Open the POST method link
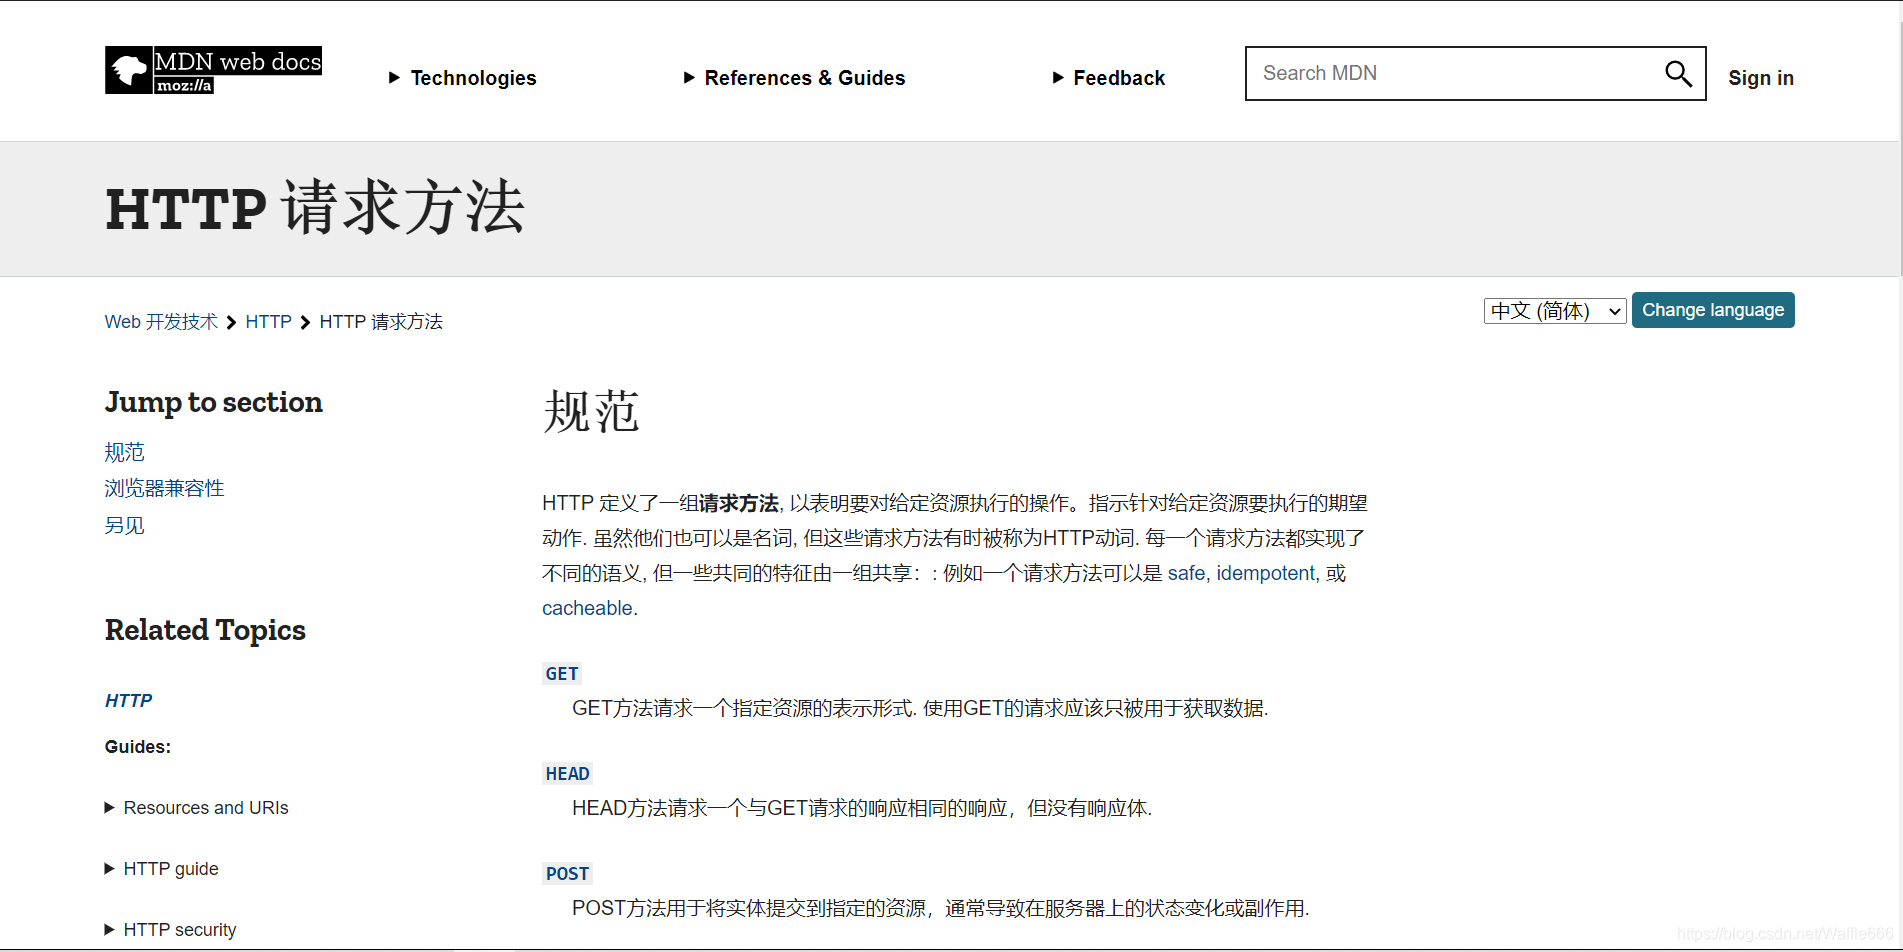This screenshot has width=1903, height=952. click(567, 874)
